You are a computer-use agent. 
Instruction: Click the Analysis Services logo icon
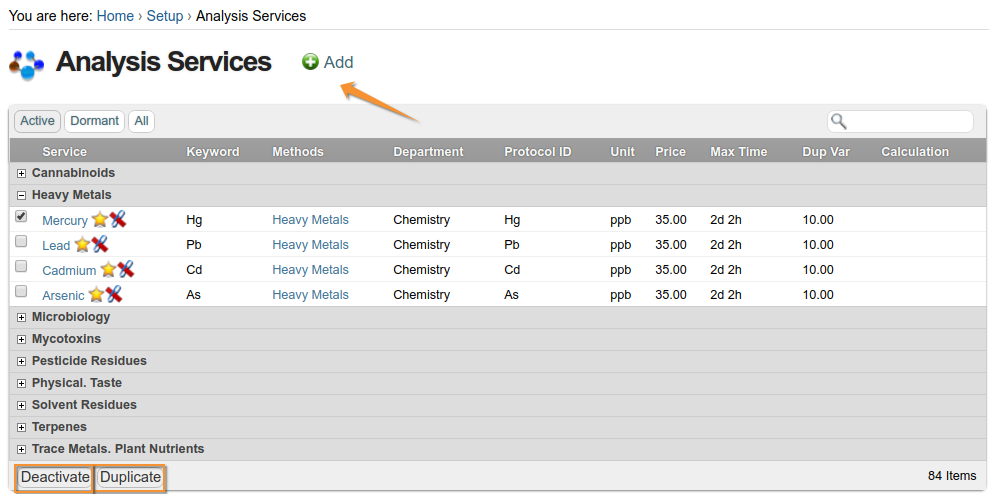click(27, 63)
